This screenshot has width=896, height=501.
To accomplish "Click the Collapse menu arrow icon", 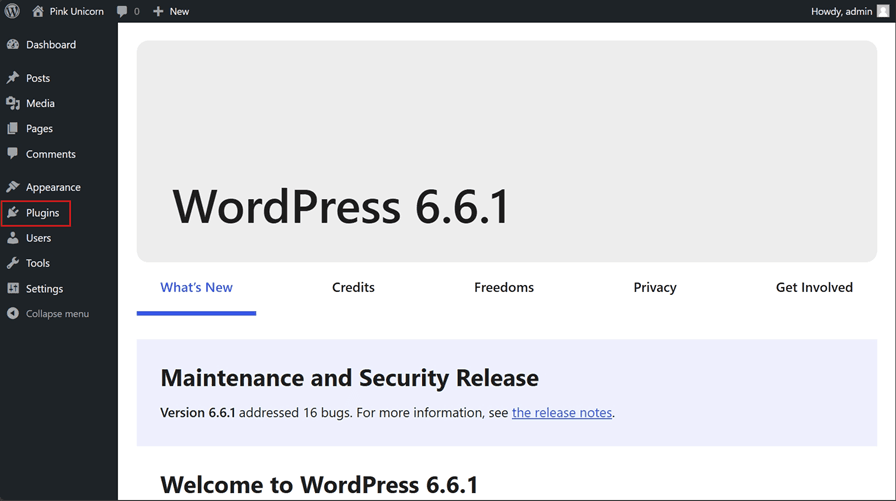I will pyautogui.click(x=13, y=313).
